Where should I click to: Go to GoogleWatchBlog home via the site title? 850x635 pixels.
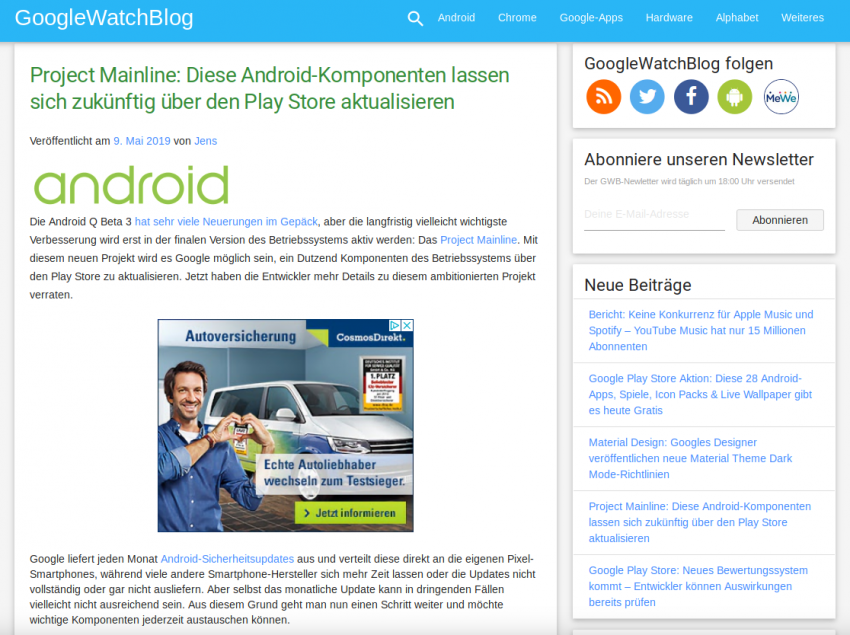tap(104, 17)
